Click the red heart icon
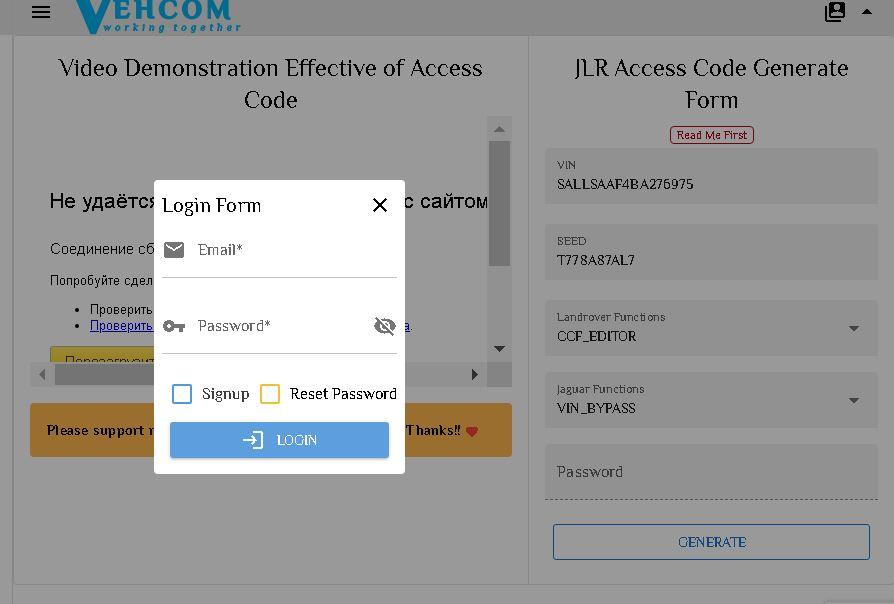 pyautogui.click(x=472, y=431)
